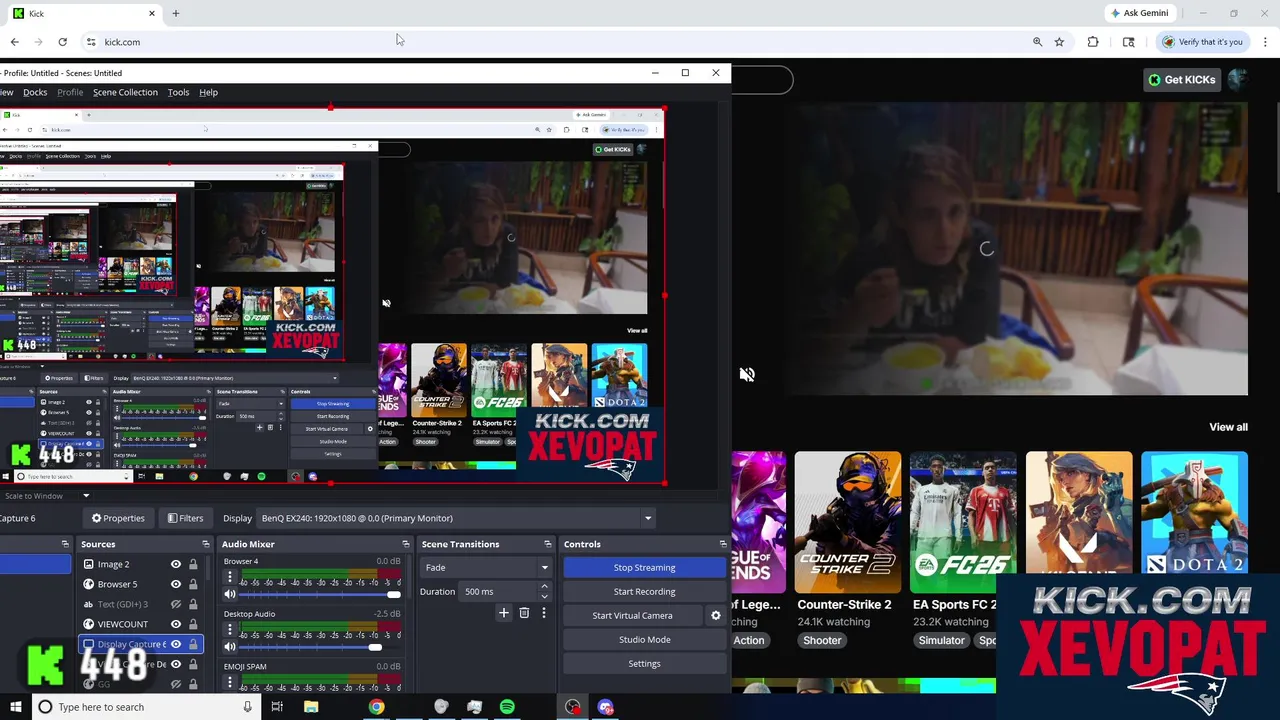Screen dimensions: 1280x720
Task: Toggle the lock on the VIEWCOUNT source
Action: pos(193,624)
